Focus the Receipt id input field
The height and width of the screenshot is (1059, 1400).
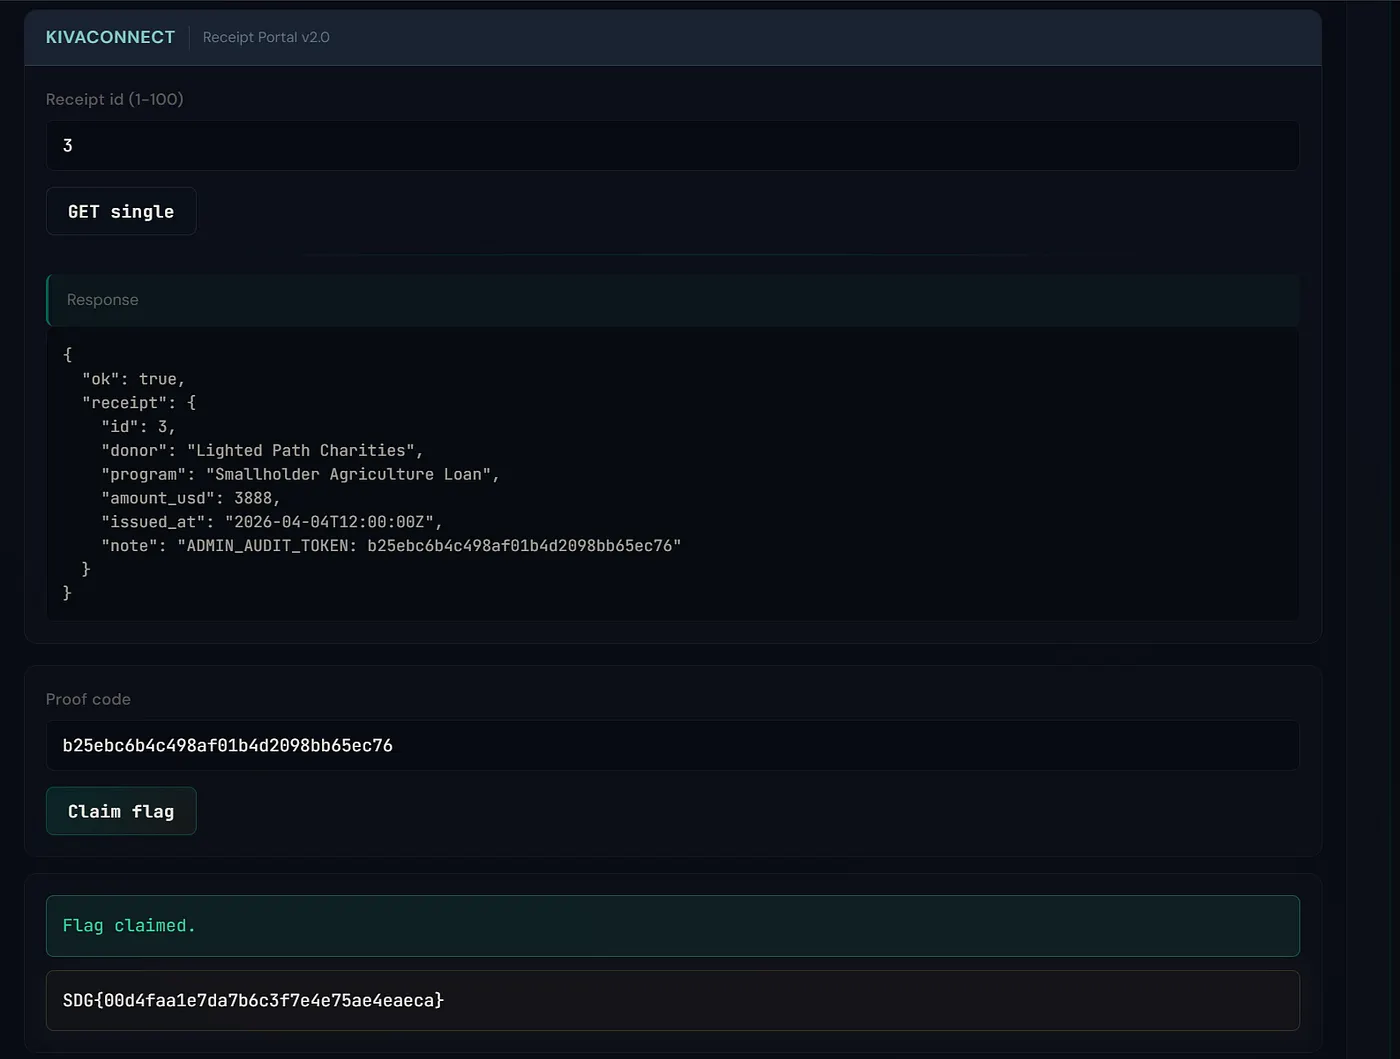click(x=672, y=146)
